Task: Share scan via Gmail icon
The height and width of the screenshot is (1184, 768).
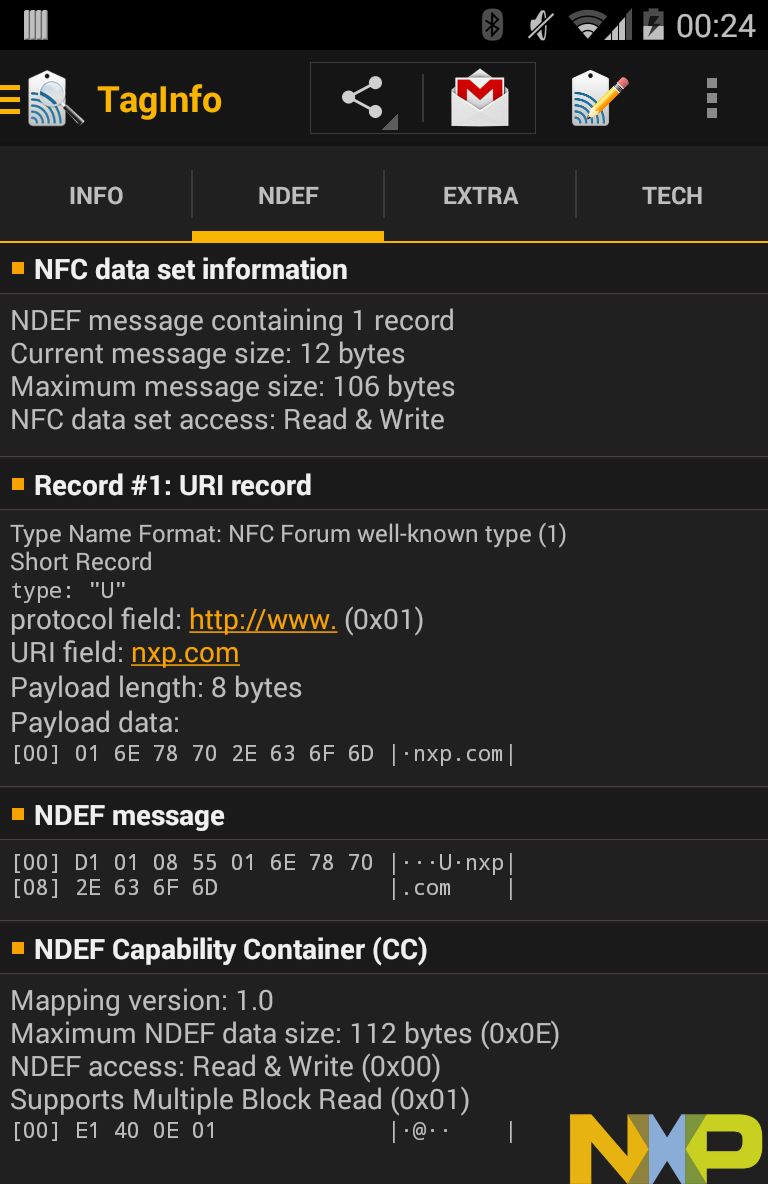Action: click(x=480, y=98)
